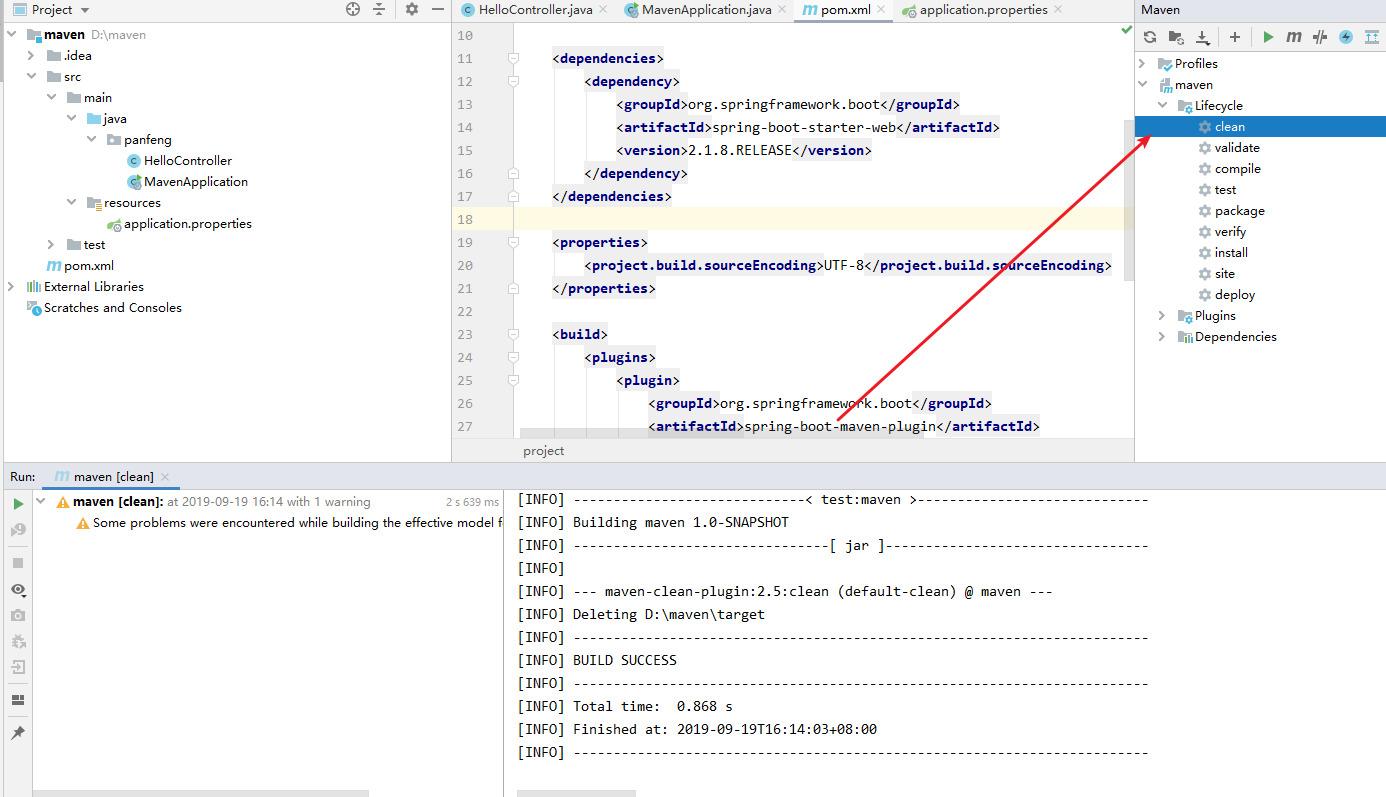This screenshot has width=1386, height=797.
Task: Open the Project view dropdown
Action: pos(52,9)
